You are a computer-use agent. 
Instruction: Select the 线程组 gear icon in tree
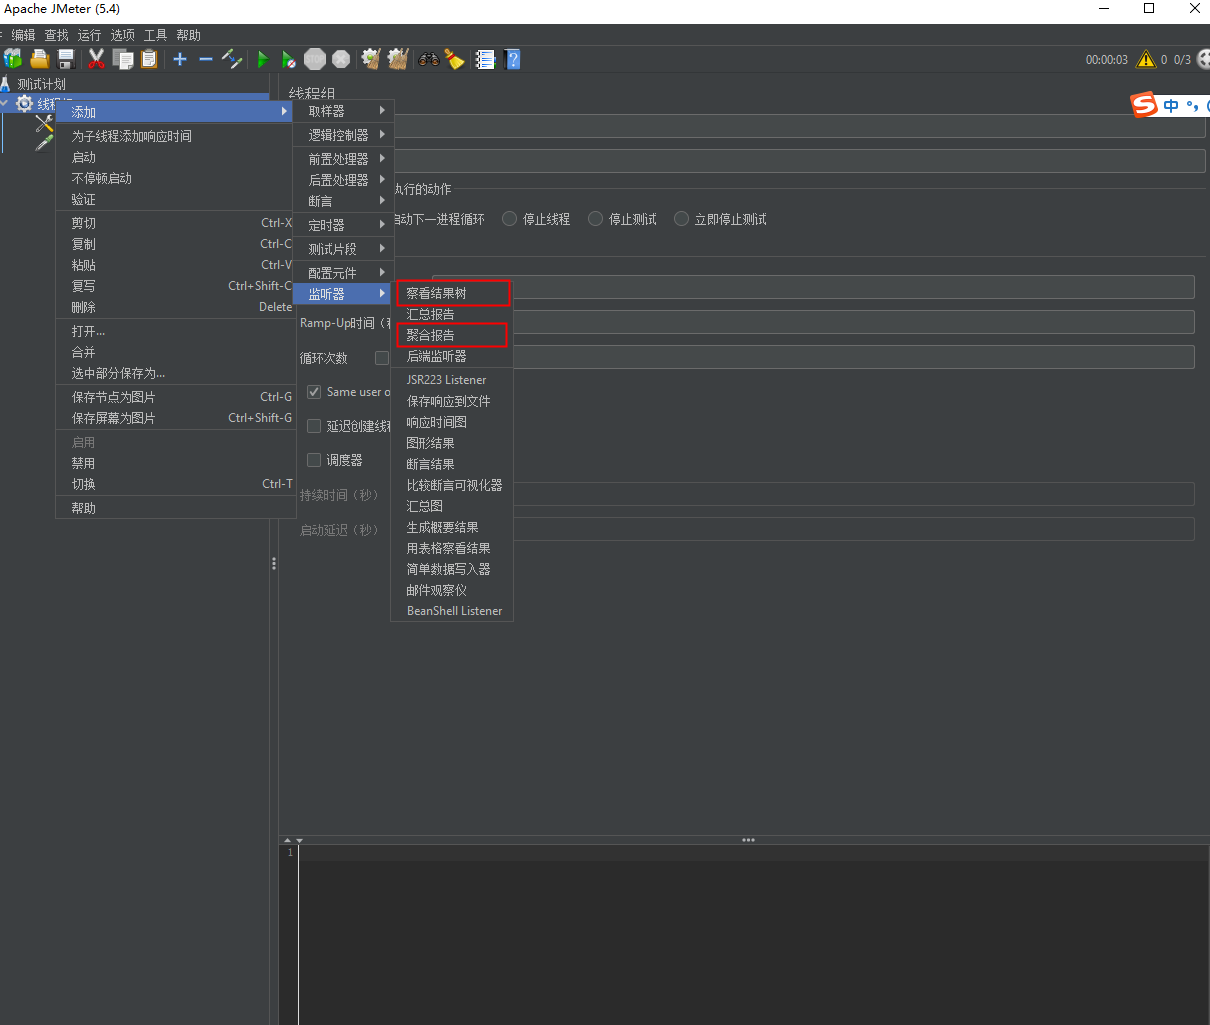tap(24, 104)
